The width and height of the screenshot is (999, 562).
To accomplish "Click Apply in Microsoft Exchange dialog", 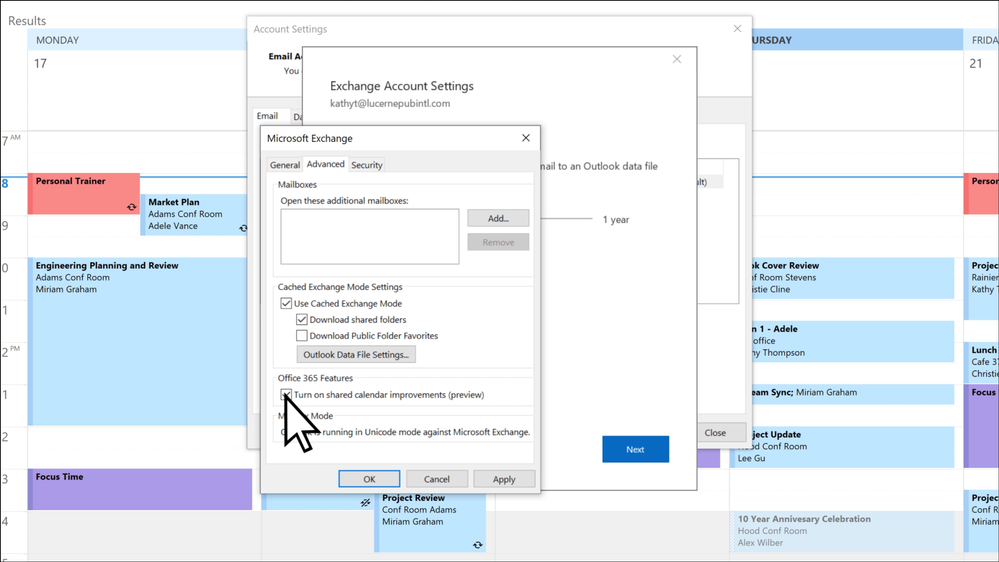I will (x=504, y=479).
